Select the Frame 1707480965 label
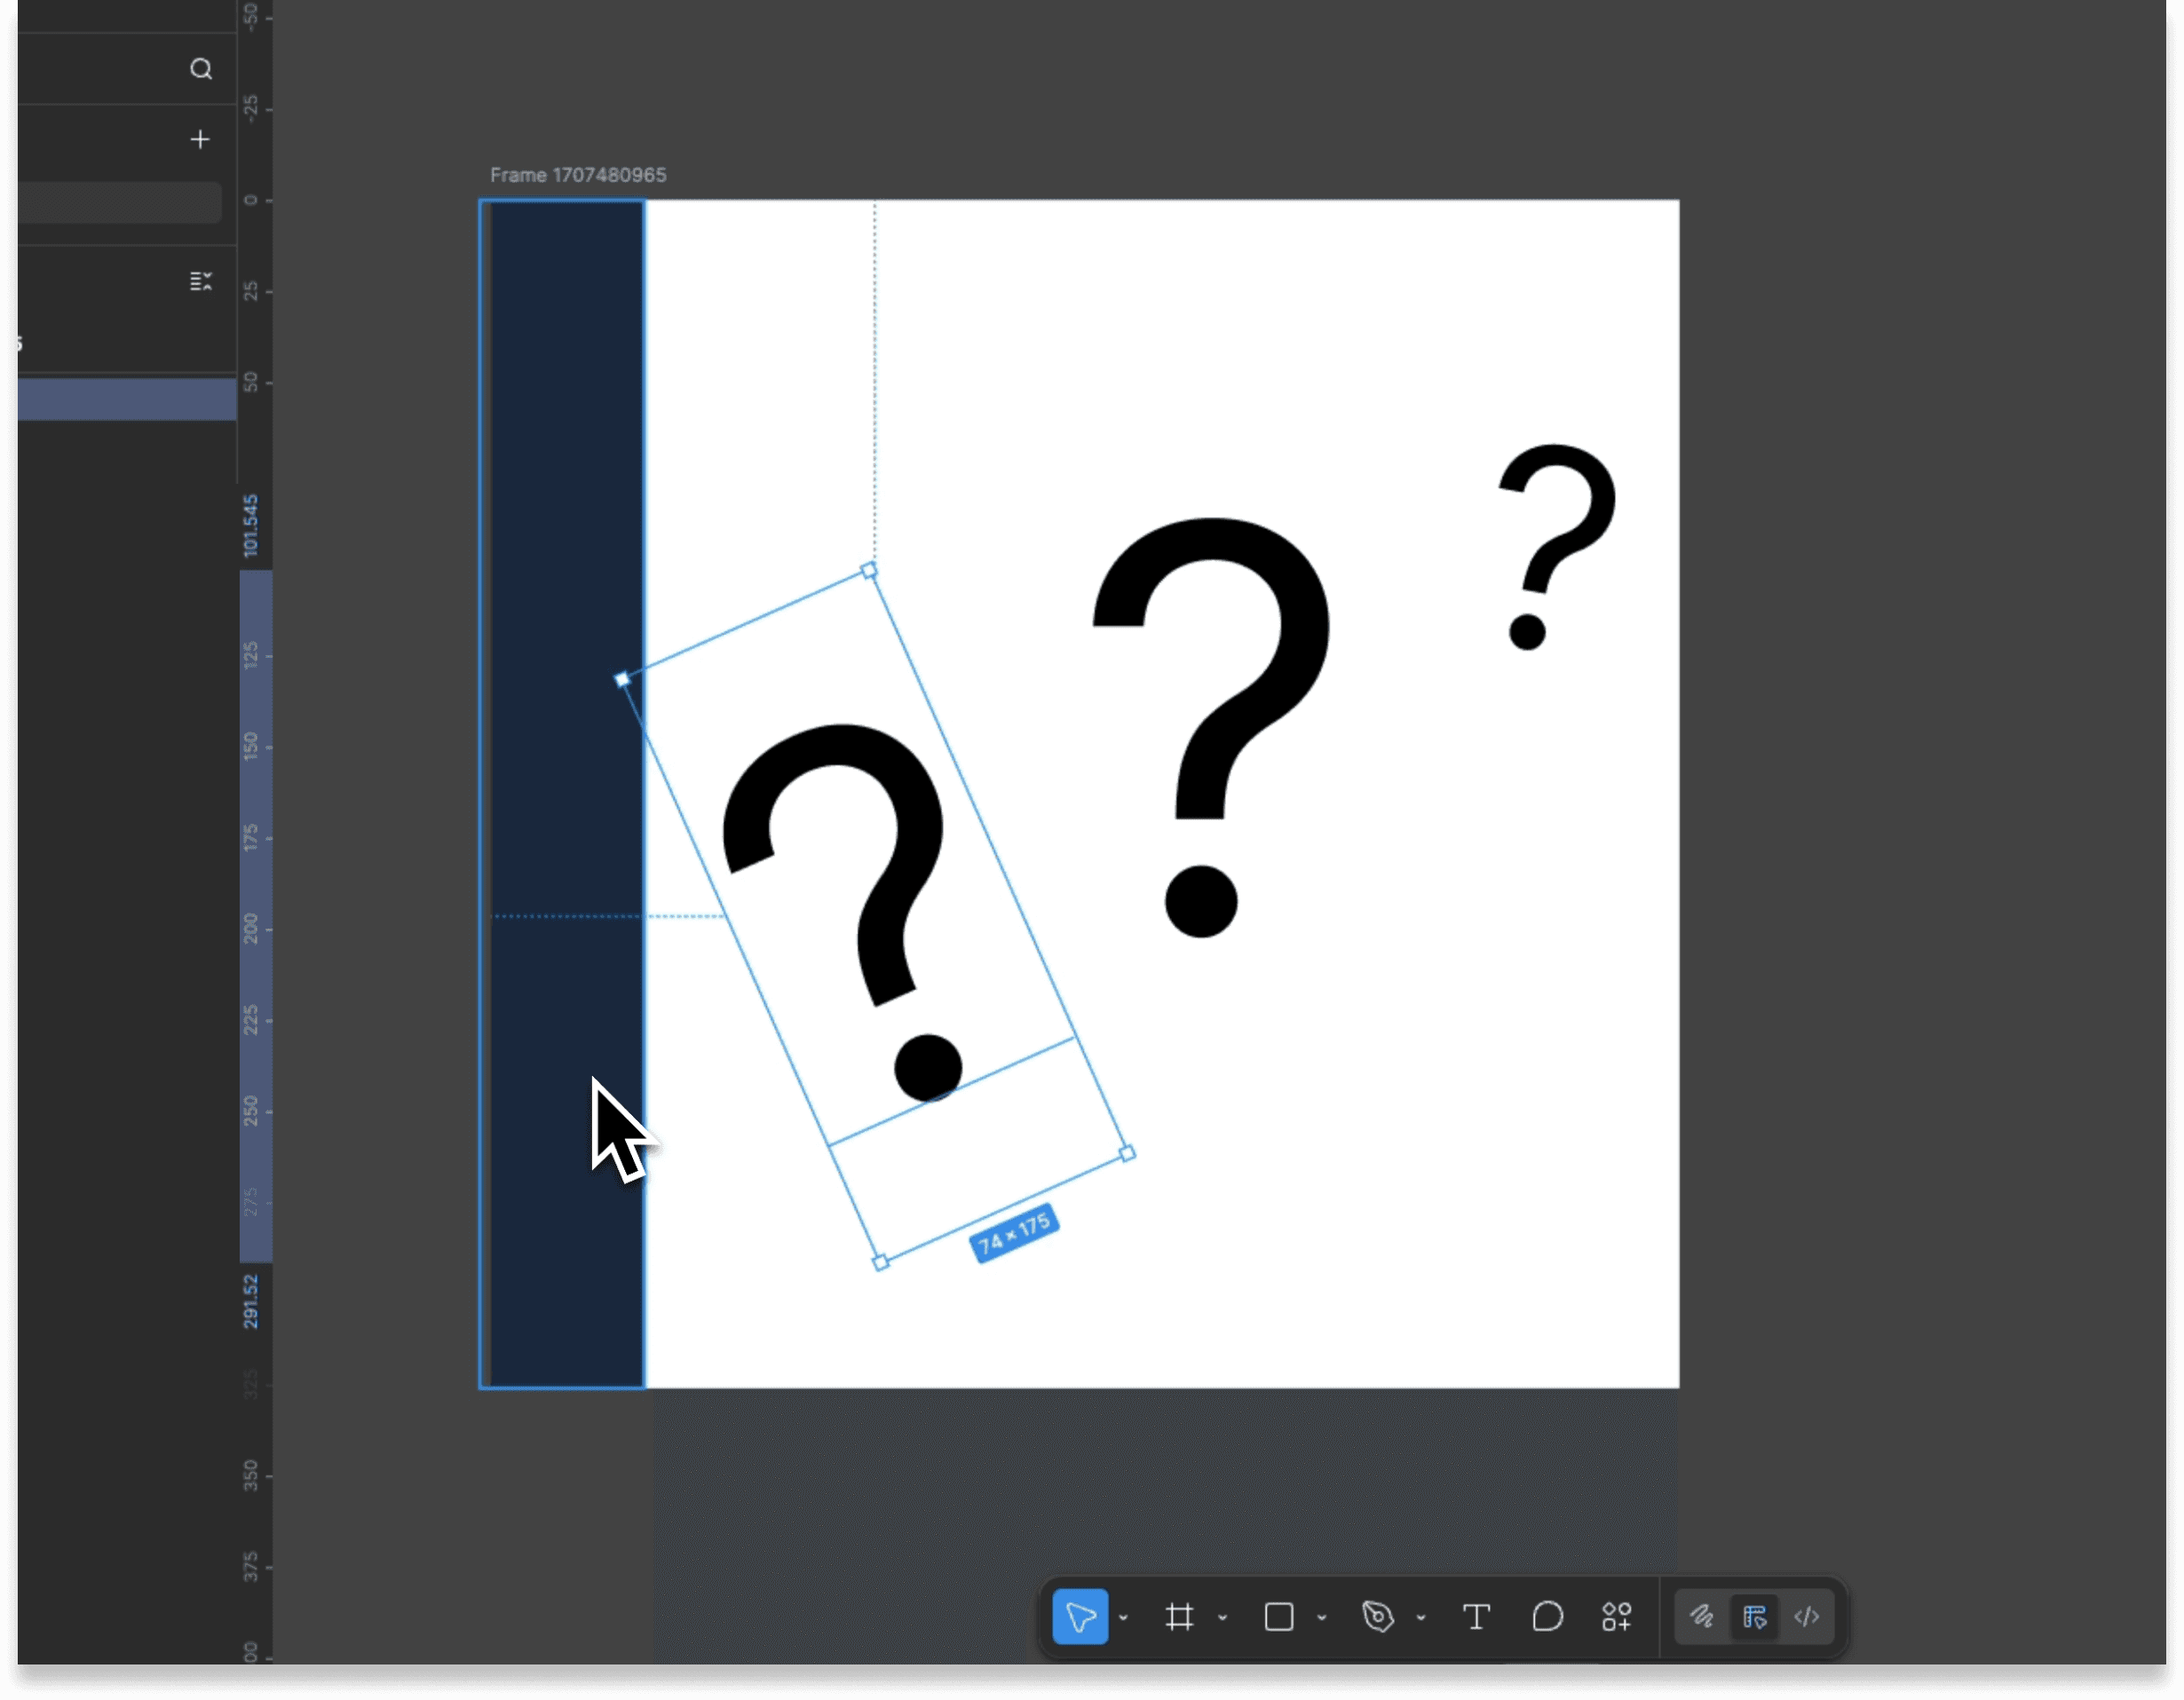 coord(577,175)
